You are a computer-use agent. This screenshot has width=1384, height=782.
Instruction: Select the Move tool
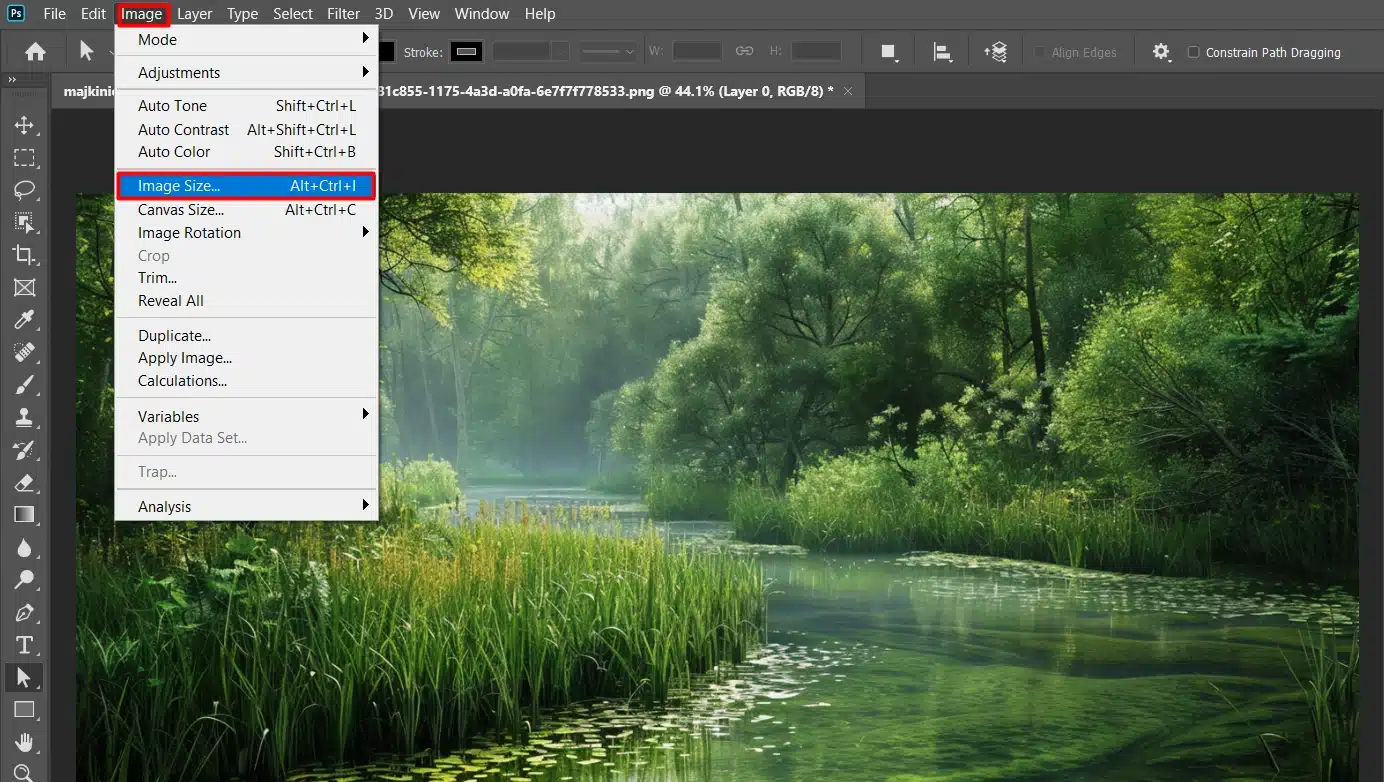(24, 126)
